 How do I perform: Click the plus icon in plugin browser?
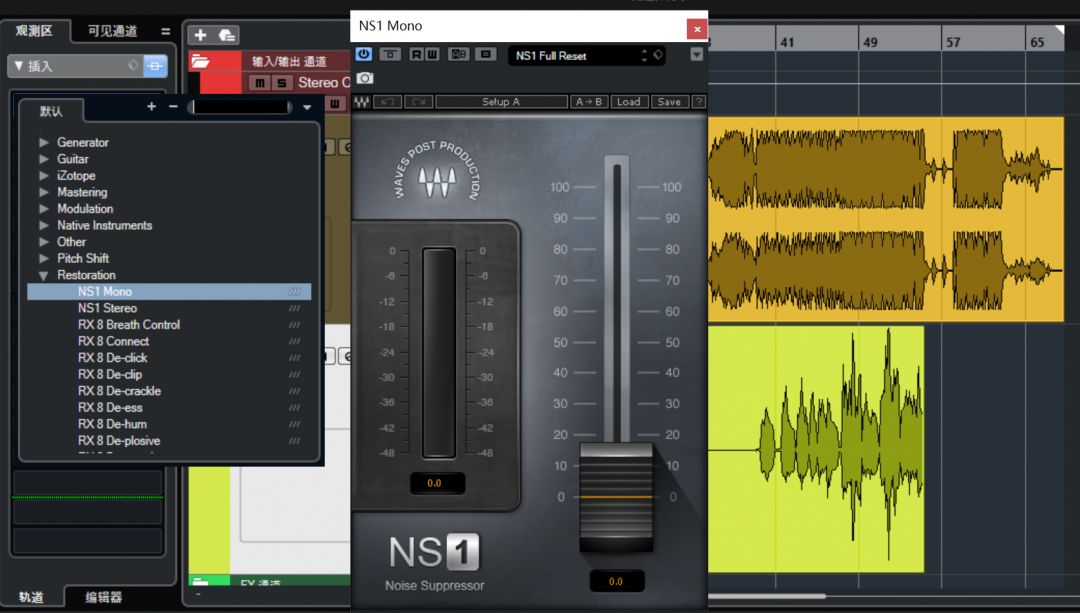[152, 107]
